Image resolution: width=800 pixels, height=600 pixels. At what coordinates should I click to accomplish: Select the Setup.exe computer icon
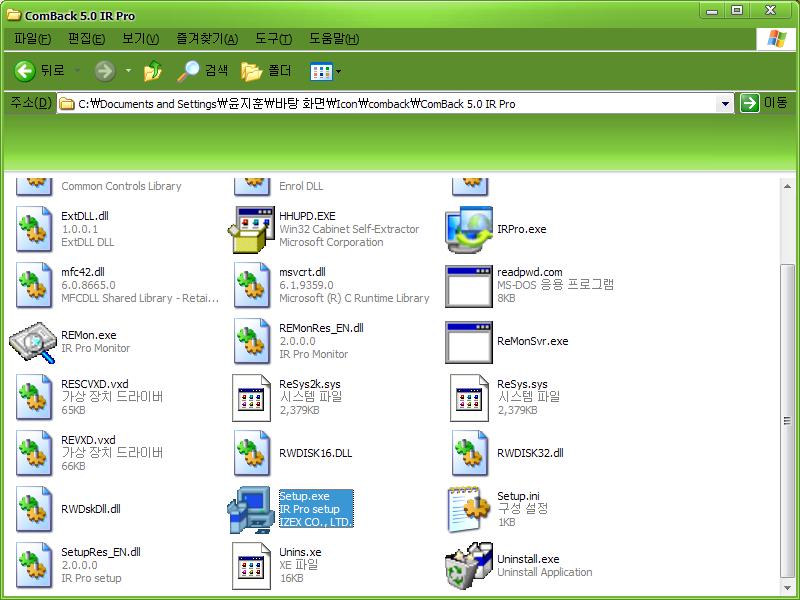click(251, 509)
